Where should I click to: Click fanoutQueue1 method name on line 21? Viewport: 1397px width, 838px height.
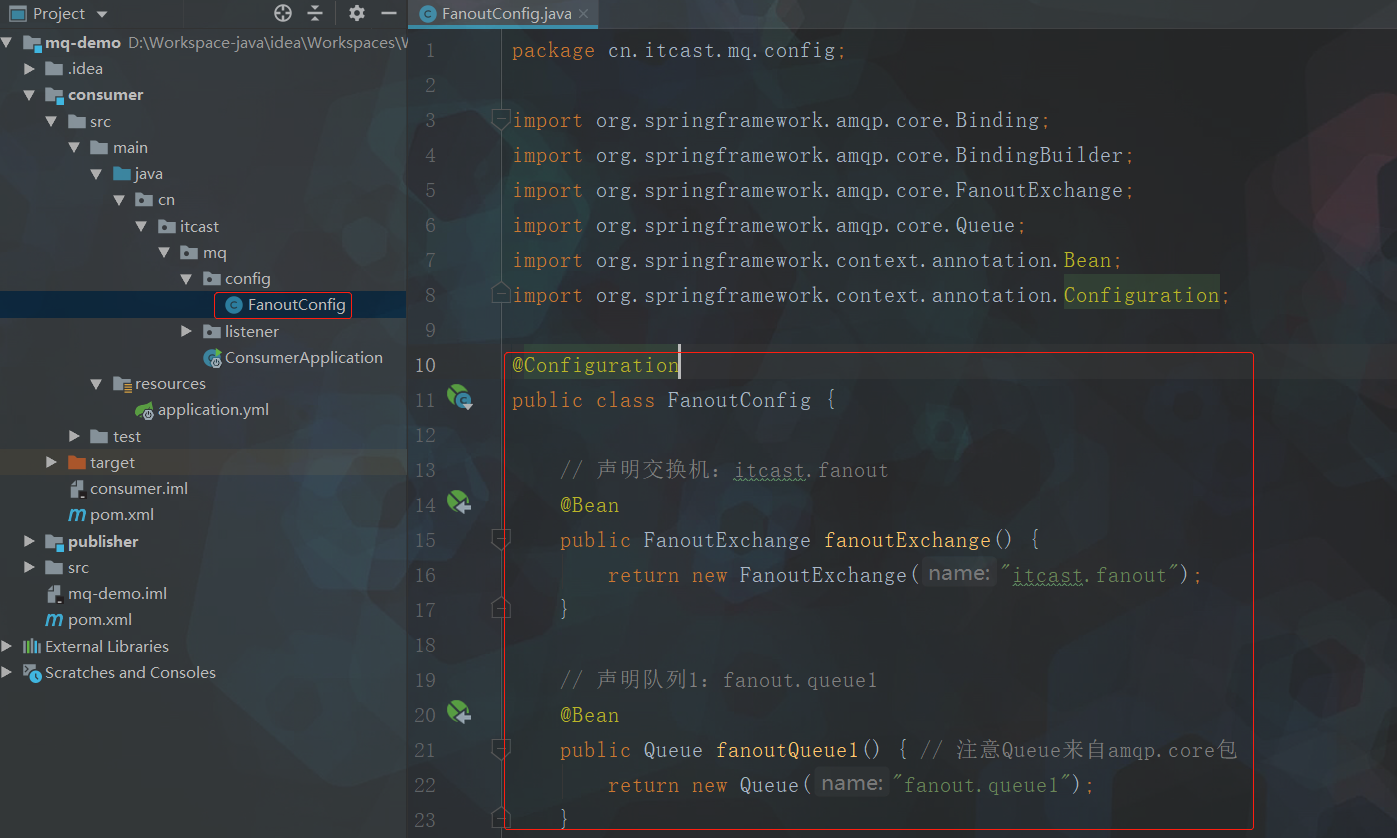(x=787, y=750)
